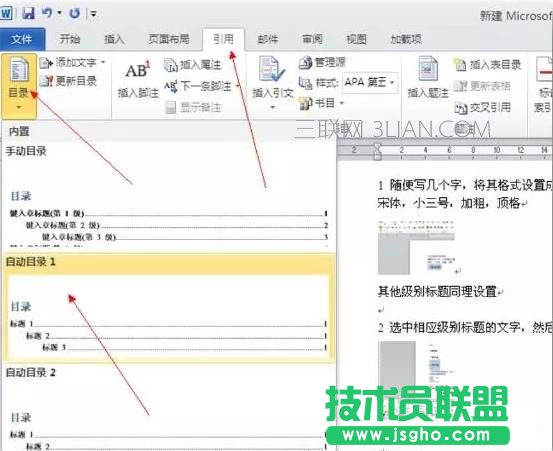
Task: Click 插入表目录 button
Action: tap(488, 65)
